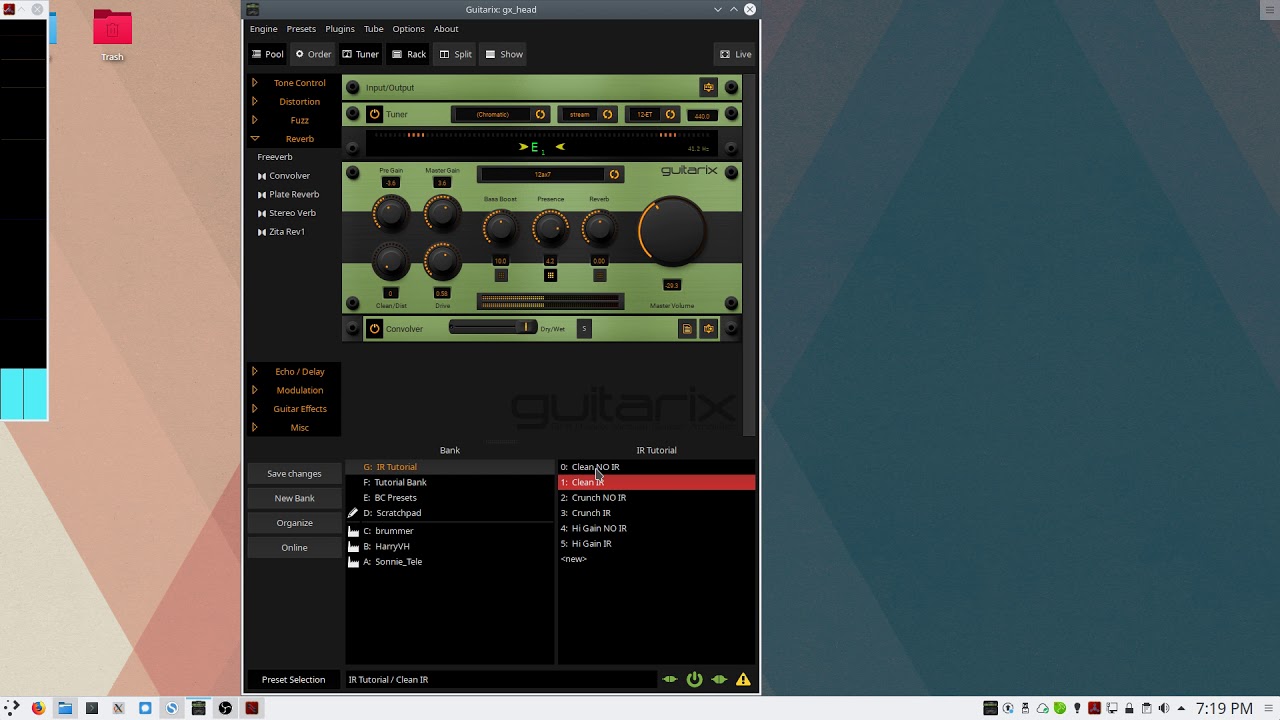
Task: Click the Organize button
Action: click(294, 523)
